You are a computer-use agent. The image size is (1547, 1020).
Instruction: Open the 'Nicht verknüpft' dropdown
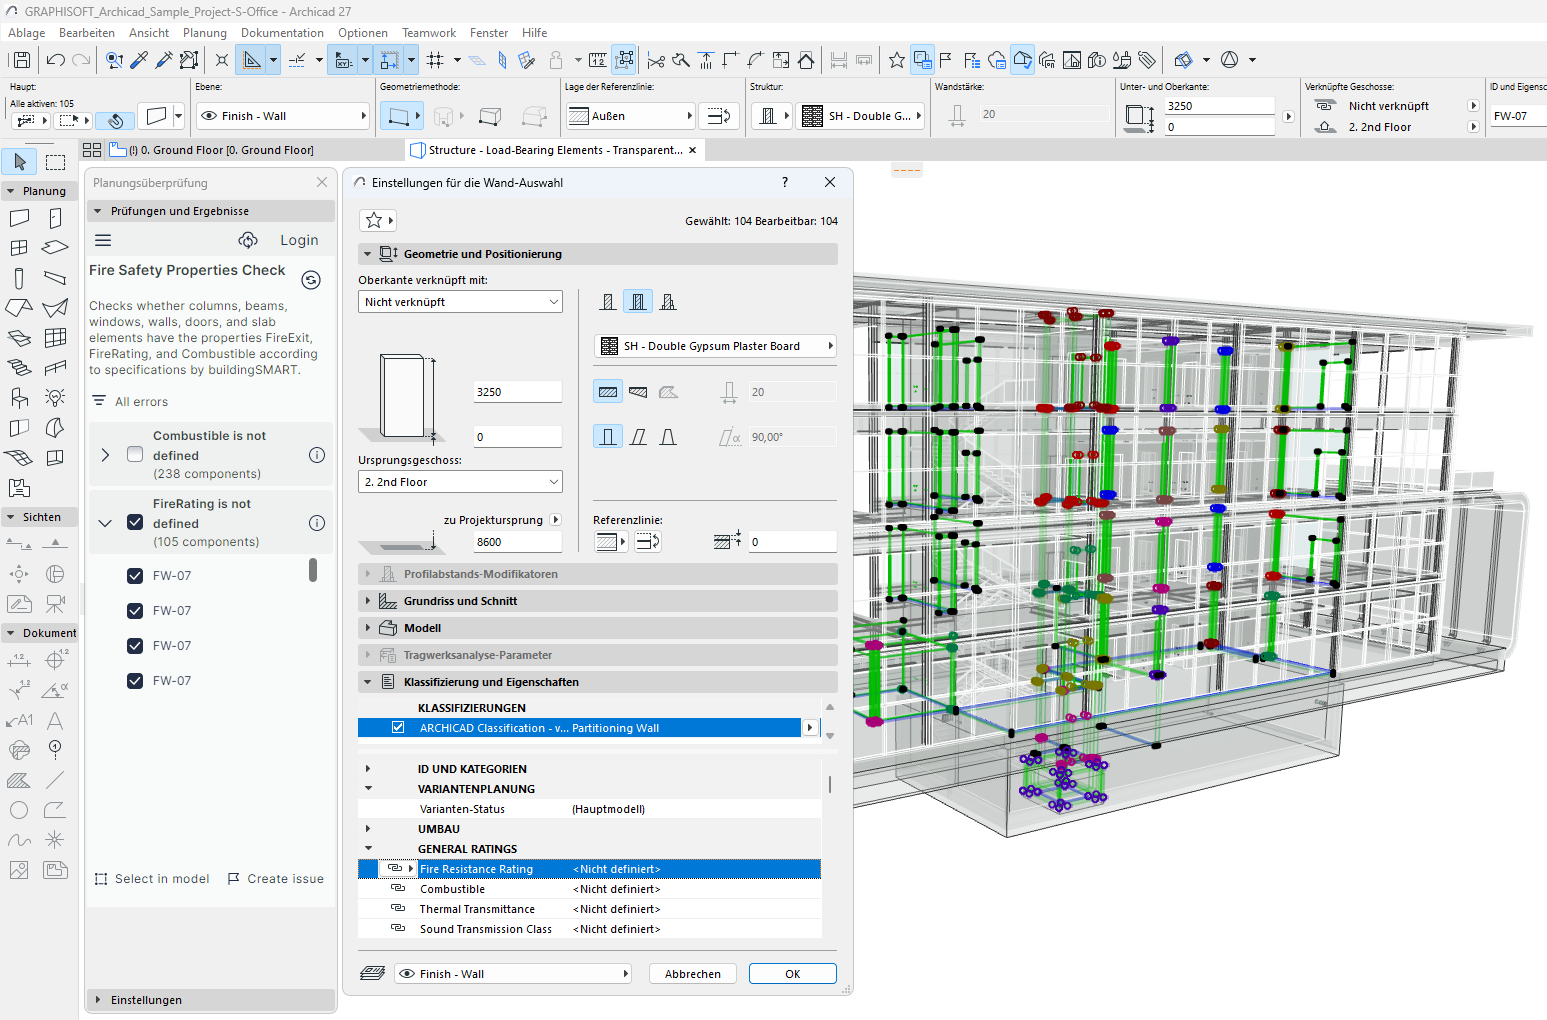point(460,302)
